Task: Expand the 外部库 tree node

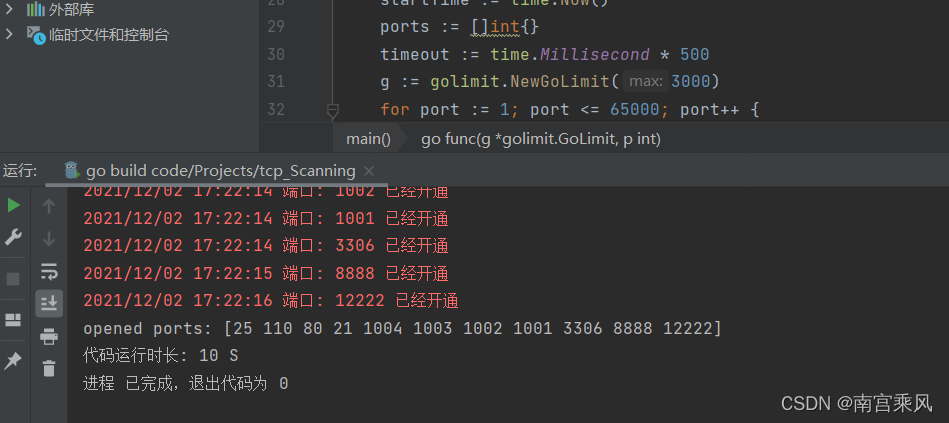Action: [x=8, y=9]
